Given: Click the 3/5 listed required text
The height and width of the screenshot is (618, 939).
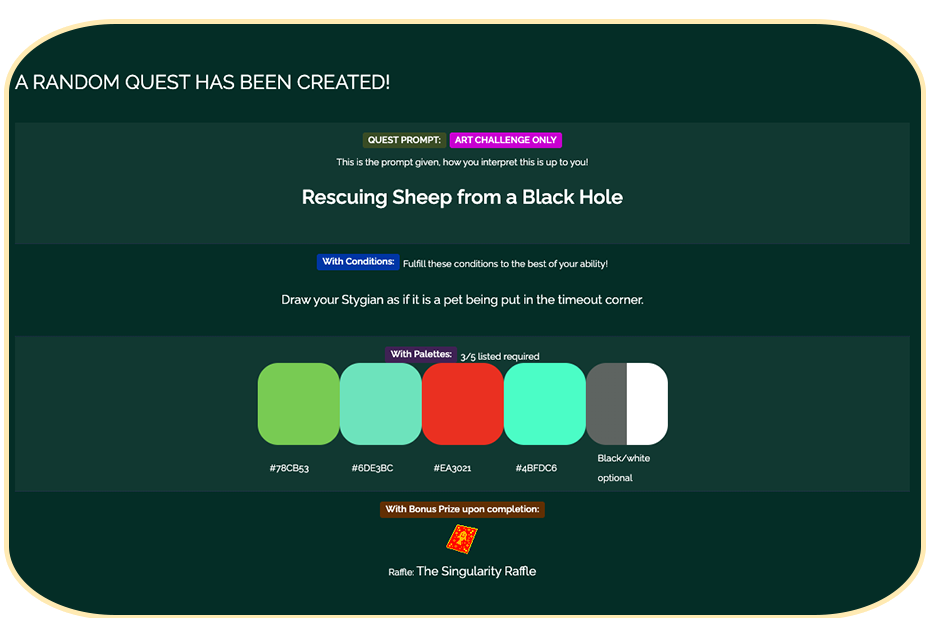Looking at the screenshot, I should tap(500, 356).
